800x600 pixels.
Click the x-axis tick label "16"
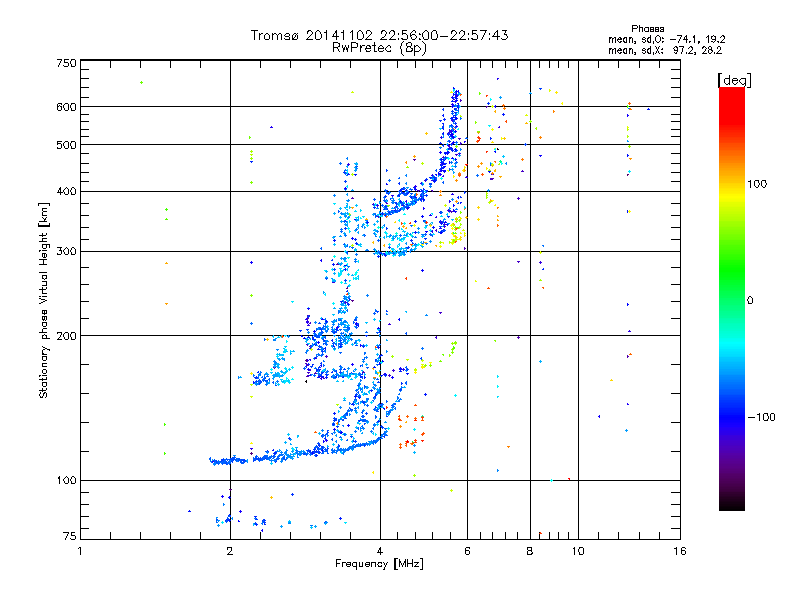click(x=680, y=551)
